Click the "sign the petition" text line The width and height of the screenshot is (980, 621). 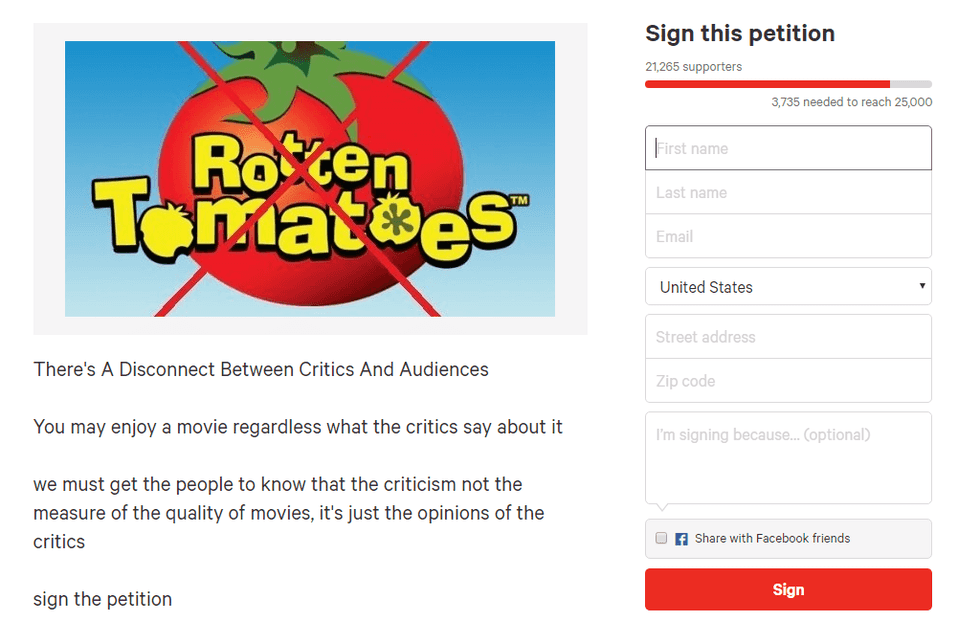[x=103, y=600]
